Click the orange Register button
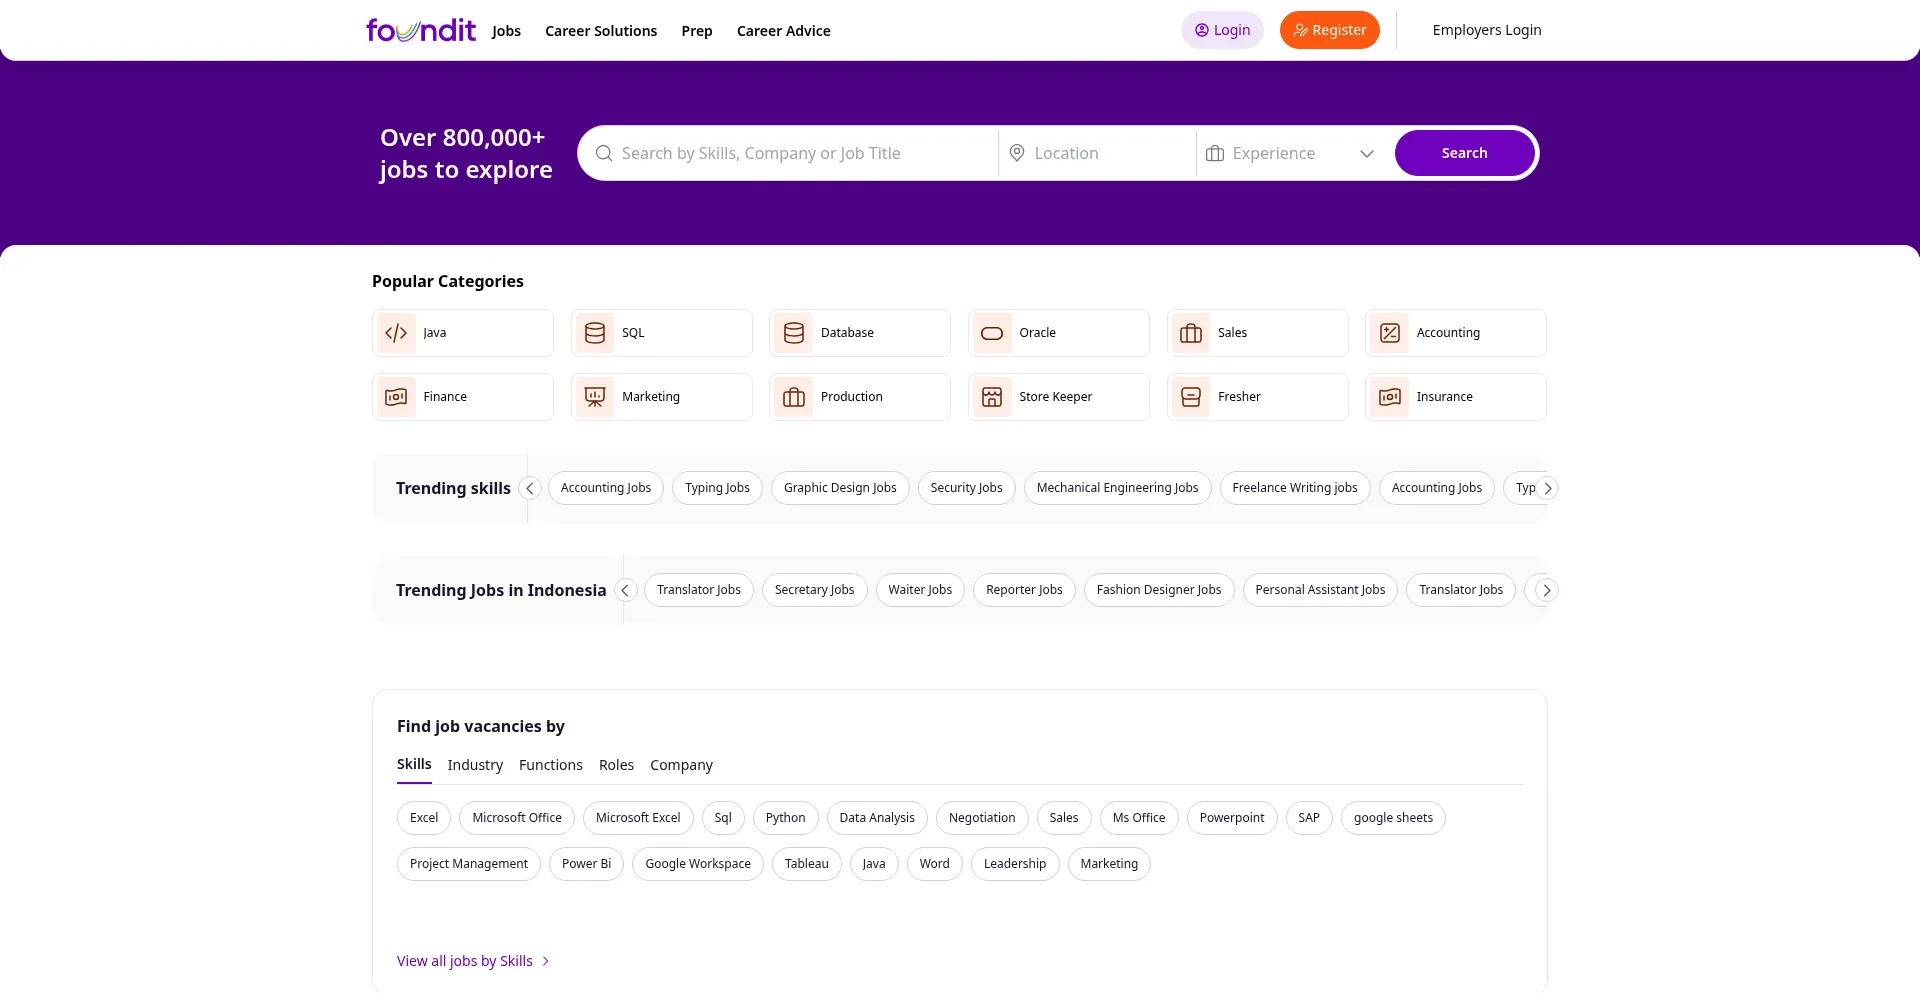The width and height of the screenshot is (1920, 993). coord(1330,30)
